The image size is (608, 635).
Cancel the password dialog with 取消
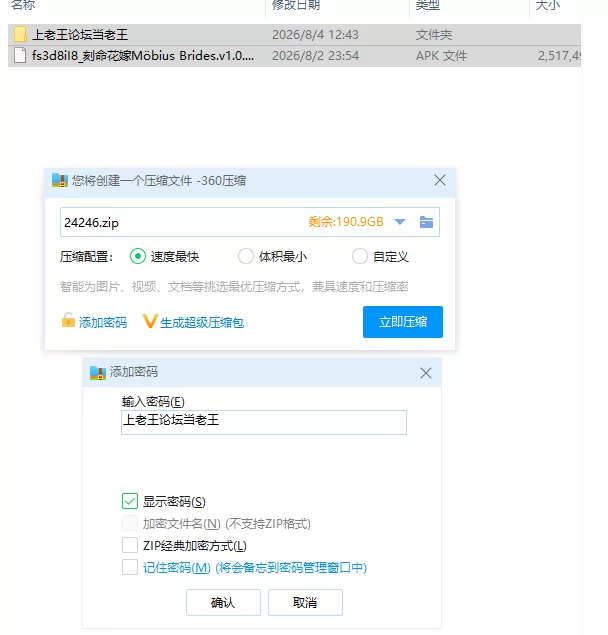click(x=305, y=603)
